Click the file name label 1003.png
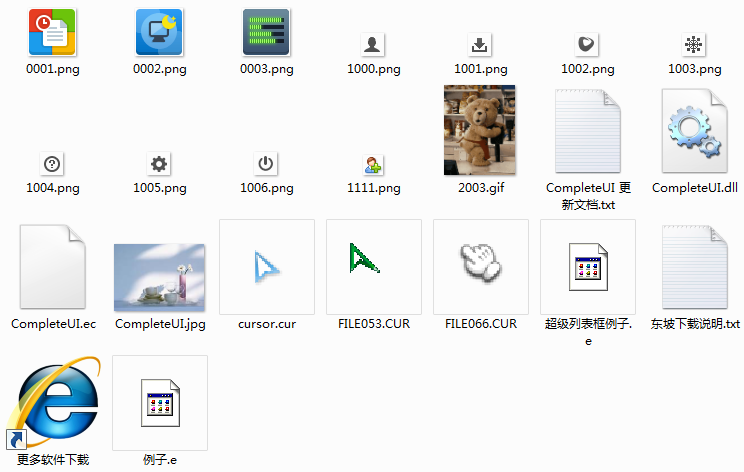The image size is (744, 472). coord(695,69)
